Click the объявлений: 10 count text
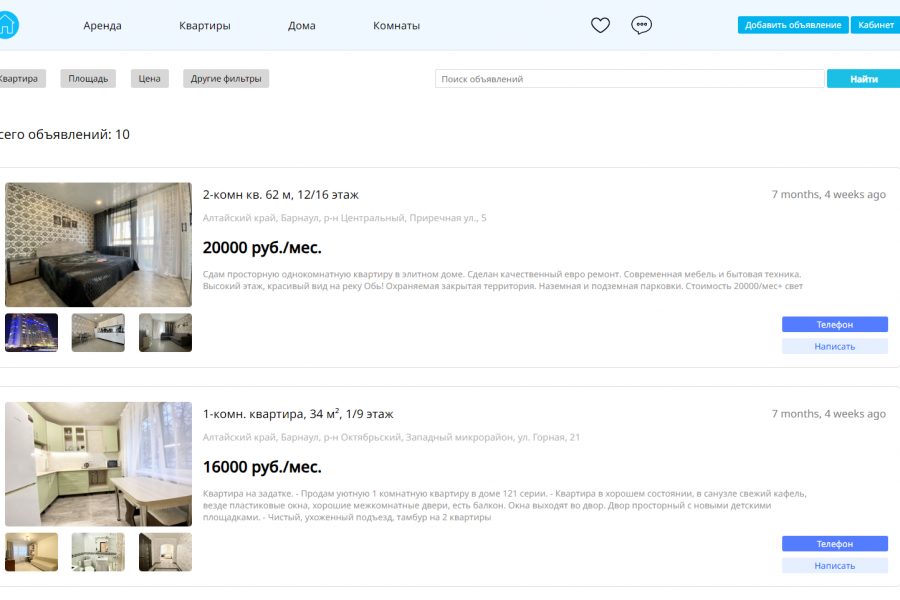 (x=65, y=134)
